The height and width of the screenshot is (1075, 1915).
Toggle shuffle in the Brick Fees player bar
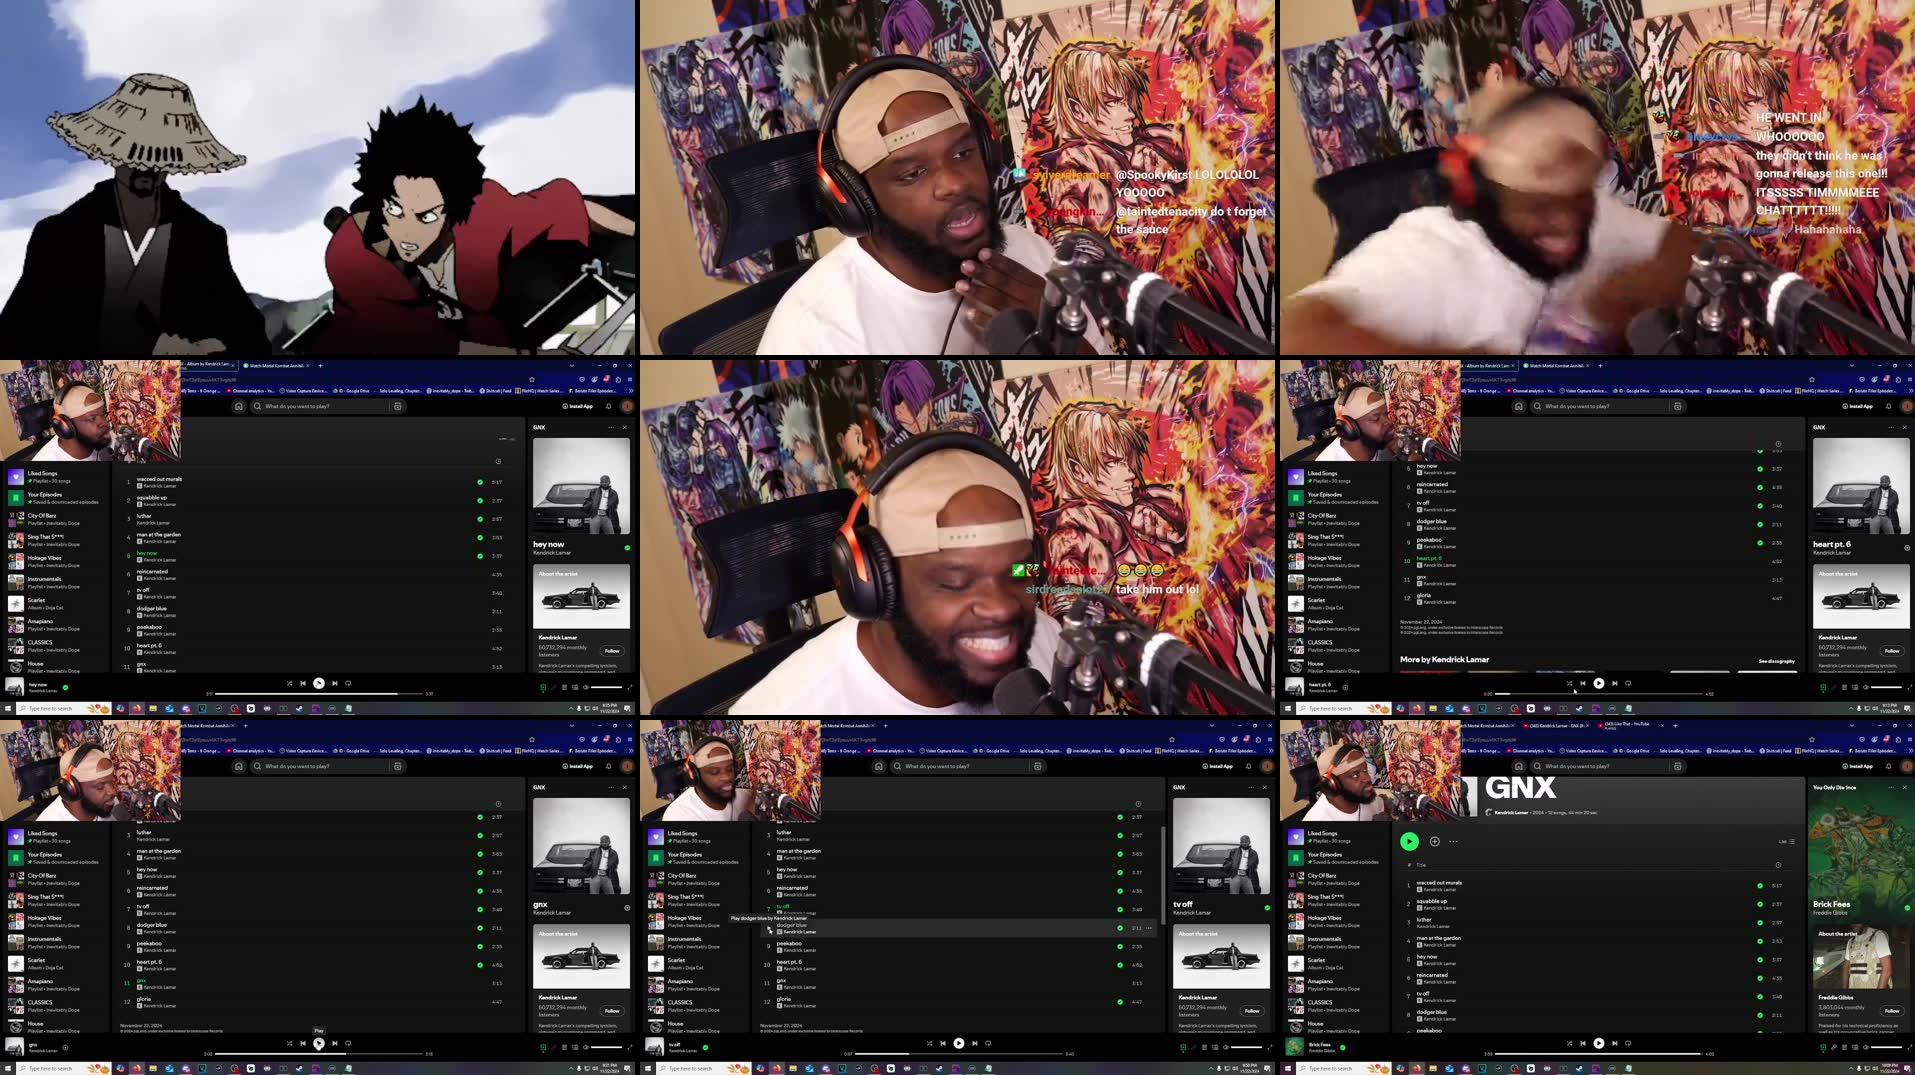point(1569,1043)
